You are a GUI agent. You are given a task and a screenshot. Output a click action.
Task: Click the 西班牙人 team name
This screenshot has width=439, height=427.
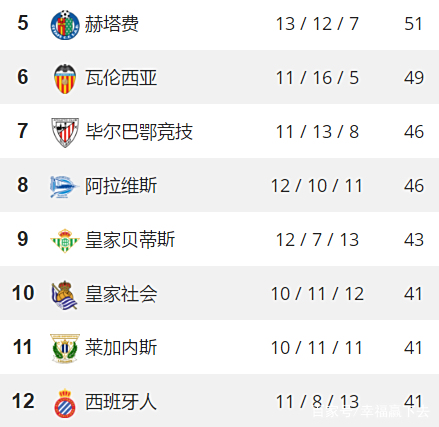121,402
